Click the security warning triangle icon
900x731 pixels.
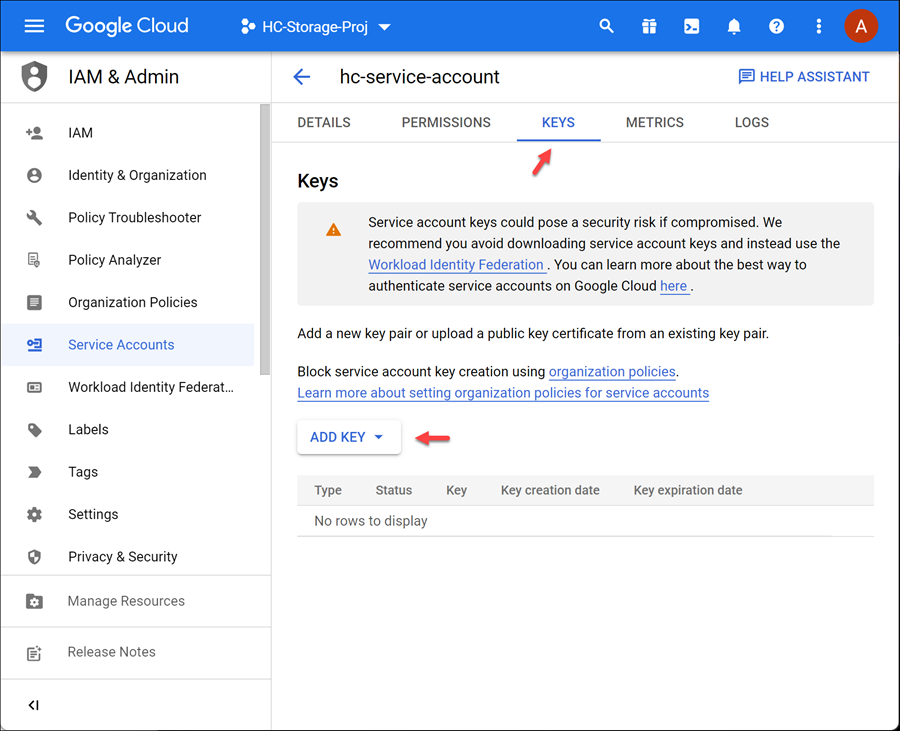[x=333, y=230]
